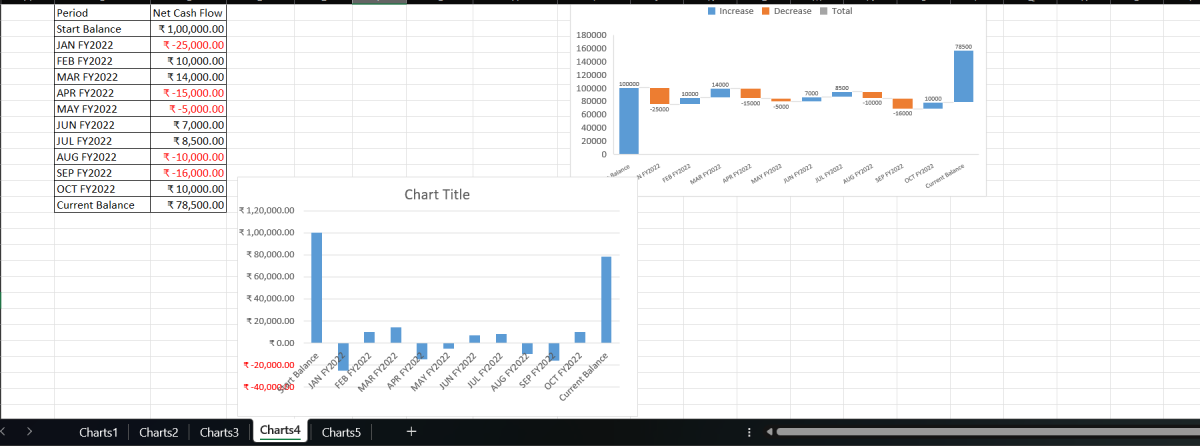Click the horizontal scrollbar thumb
Image resolution: width=1200 pixels, height=446 pixels.
point(980,432)
